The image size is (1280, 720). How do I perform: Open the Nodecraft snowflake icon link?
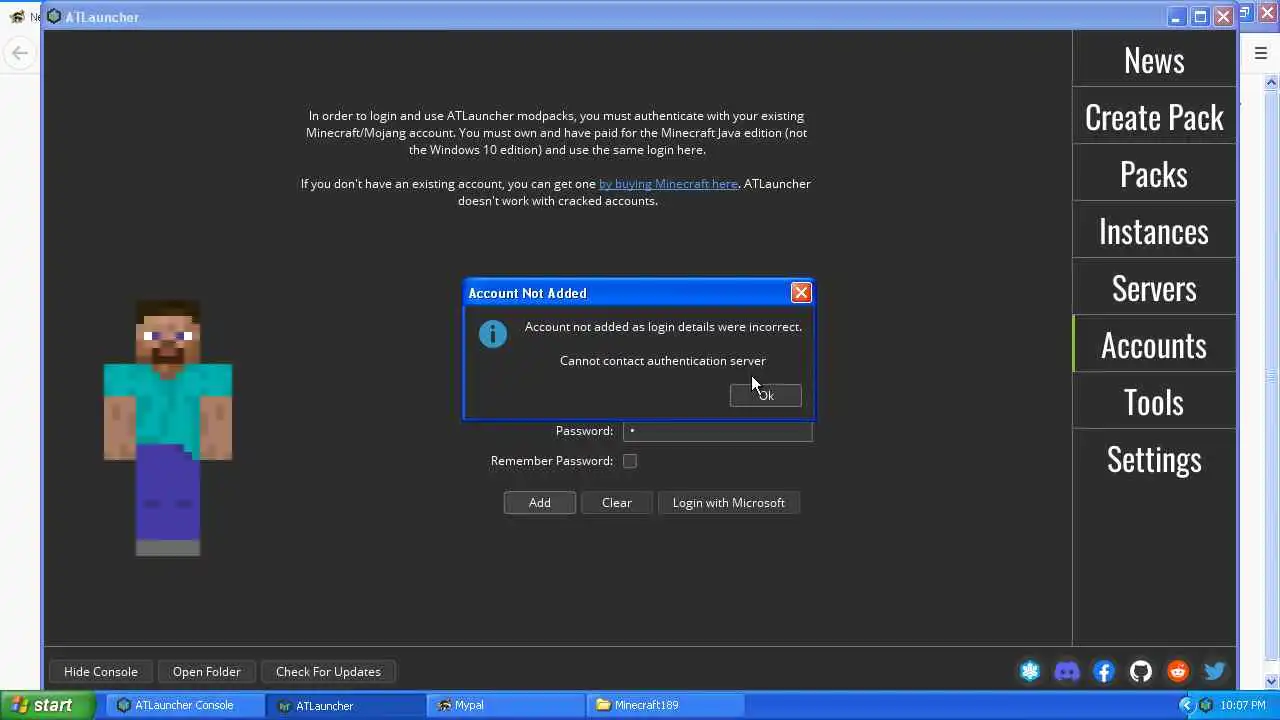pos(1030,672)
